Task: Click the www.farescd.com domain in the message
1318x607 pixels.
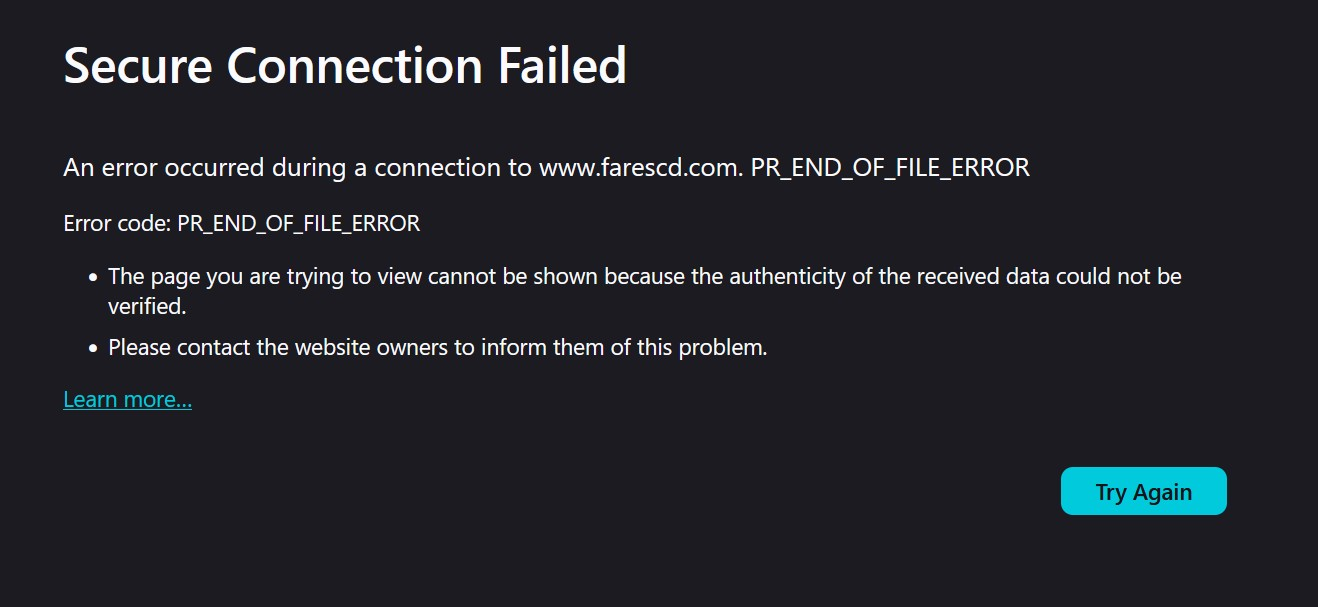Action: [x=640, y=168]
